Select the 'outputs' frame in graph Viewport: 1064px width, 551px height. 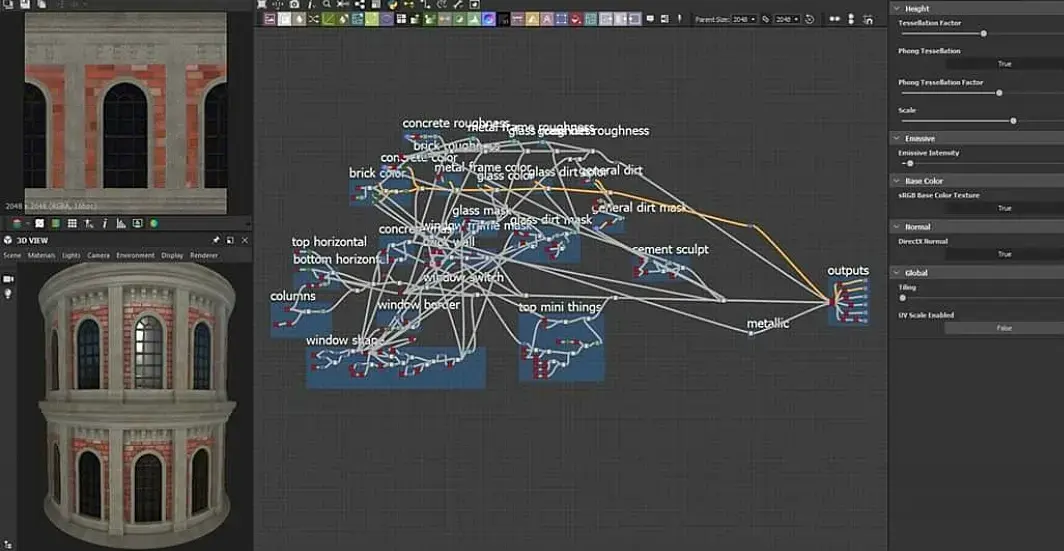pyautogui.click(x=848, y=301)
